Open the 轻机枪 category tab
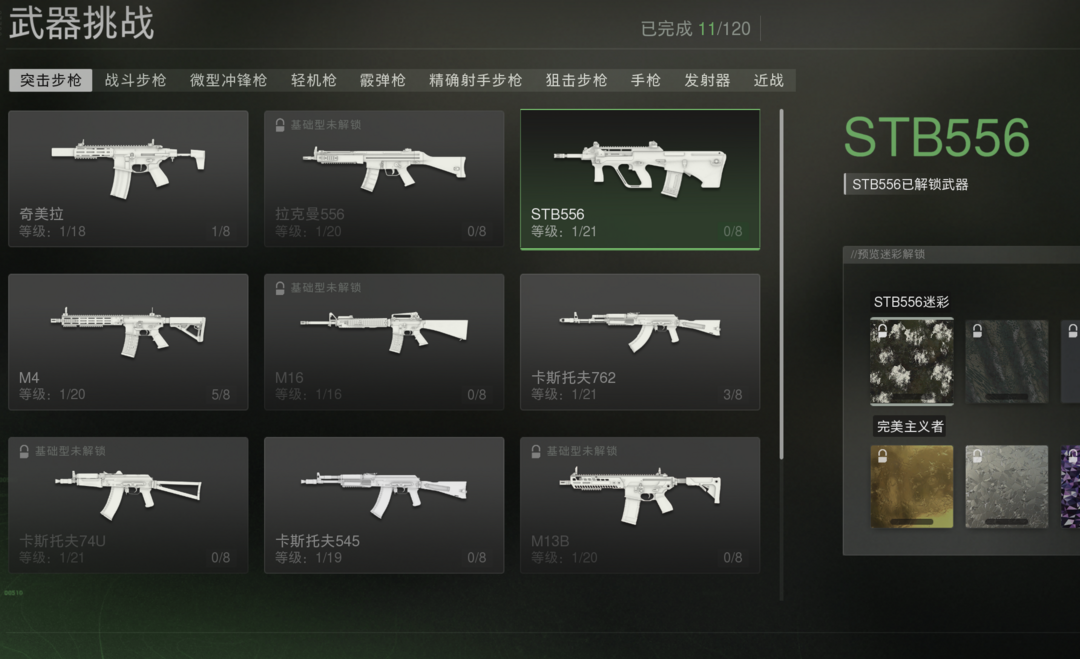Viewport: 1080px width, 659px height. [313, 81]
